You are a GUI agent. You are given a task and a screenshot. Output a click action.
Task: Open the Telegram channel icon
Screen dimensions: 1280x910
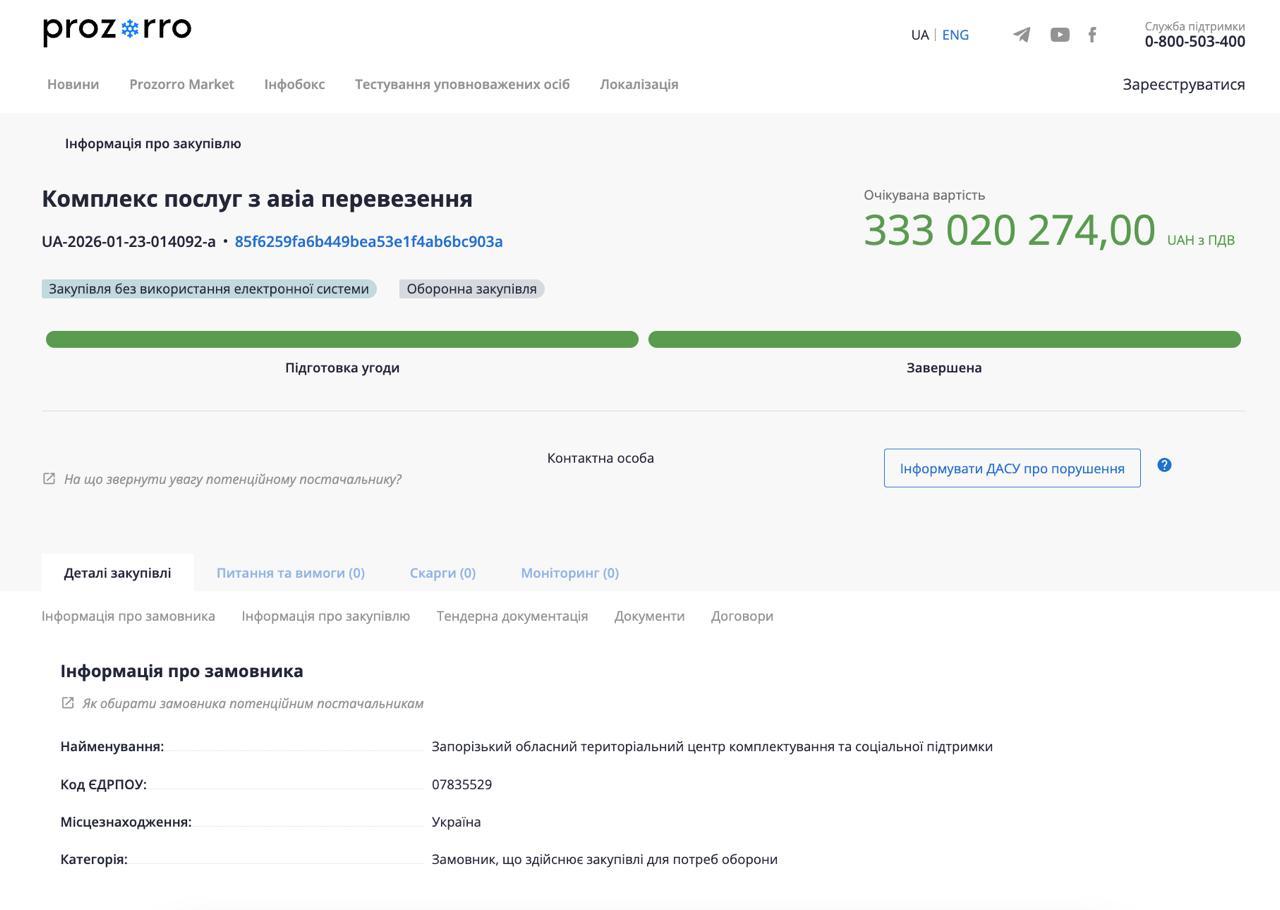1021,35
